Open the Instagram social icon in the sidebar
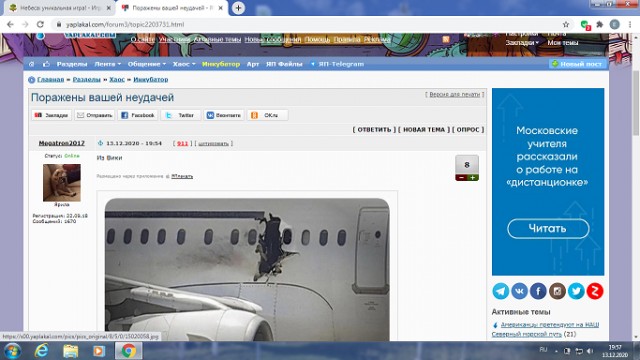The image size is (640, 360). click(x=557, y=291)
